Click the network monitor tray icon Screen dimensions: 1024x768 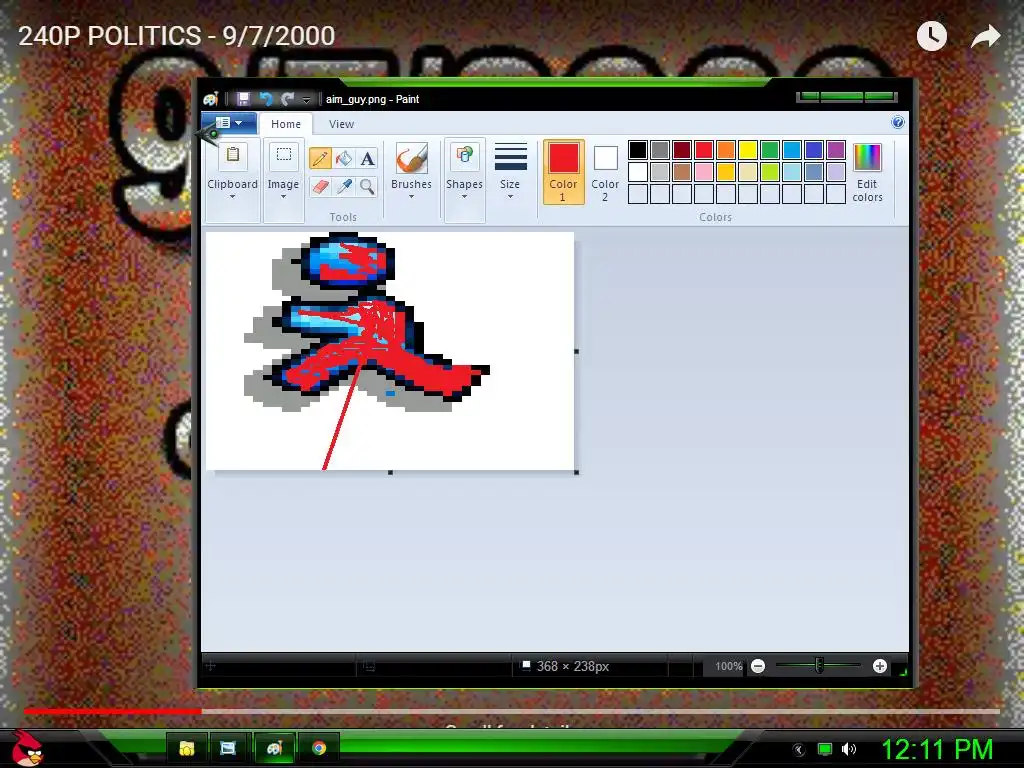(x=825, y=749)
